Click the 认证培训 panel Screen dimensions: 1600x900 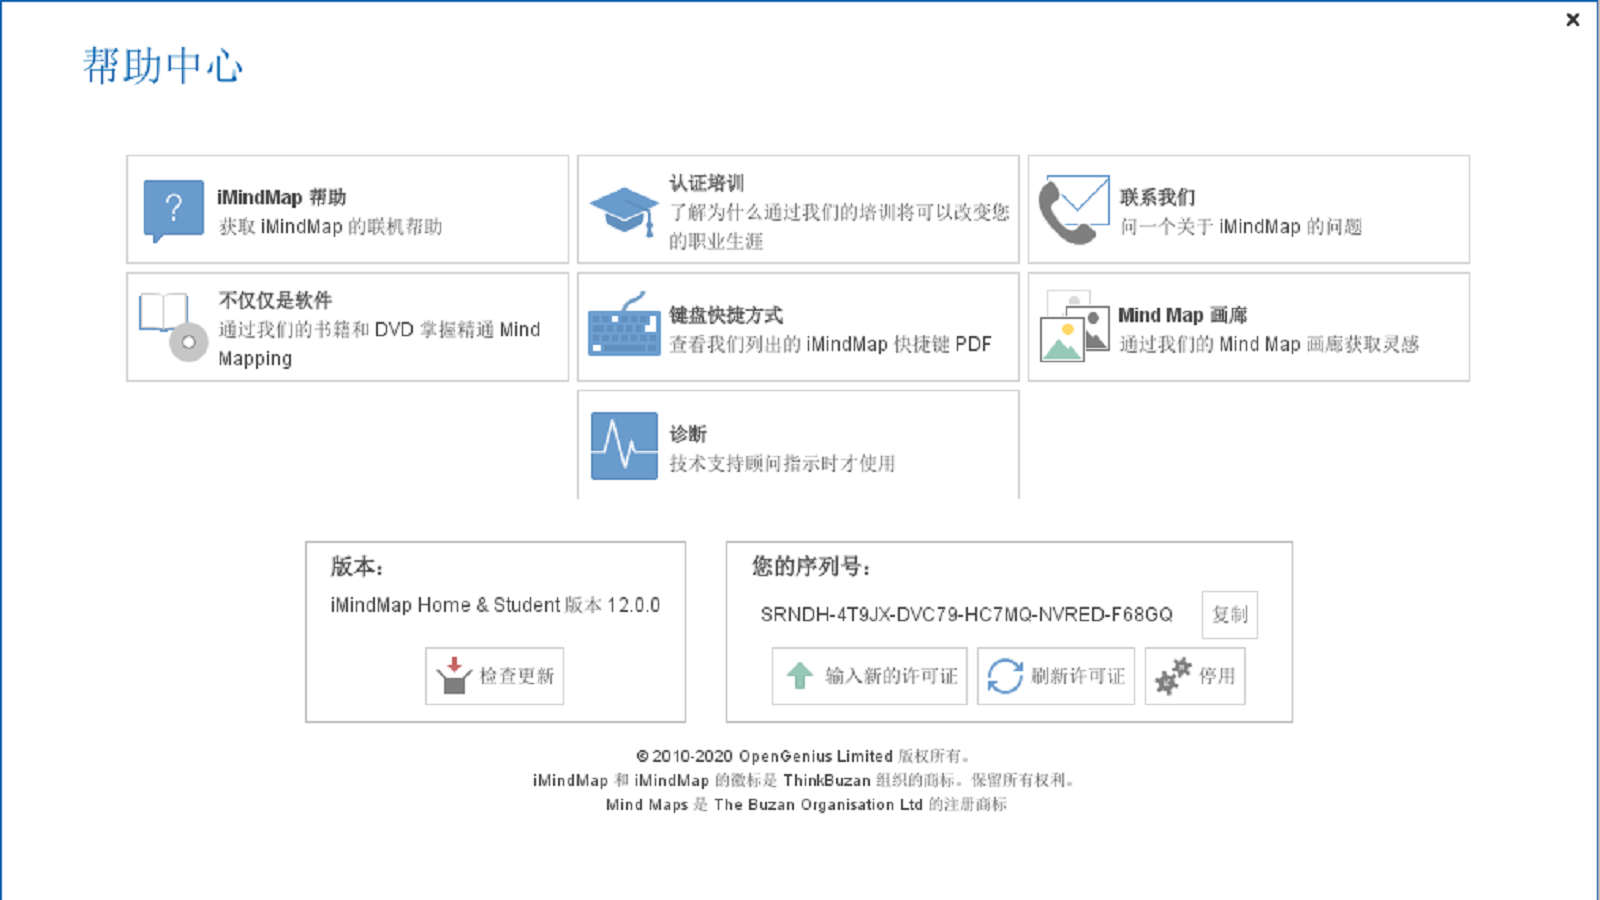click(797, 209)
